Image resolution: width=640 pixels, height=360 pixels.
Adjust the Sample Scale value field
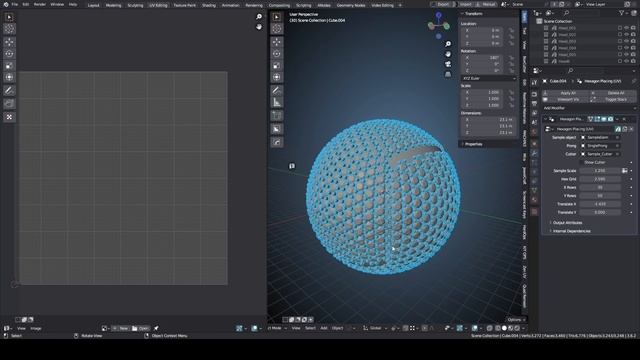click(x=600, y=171)
